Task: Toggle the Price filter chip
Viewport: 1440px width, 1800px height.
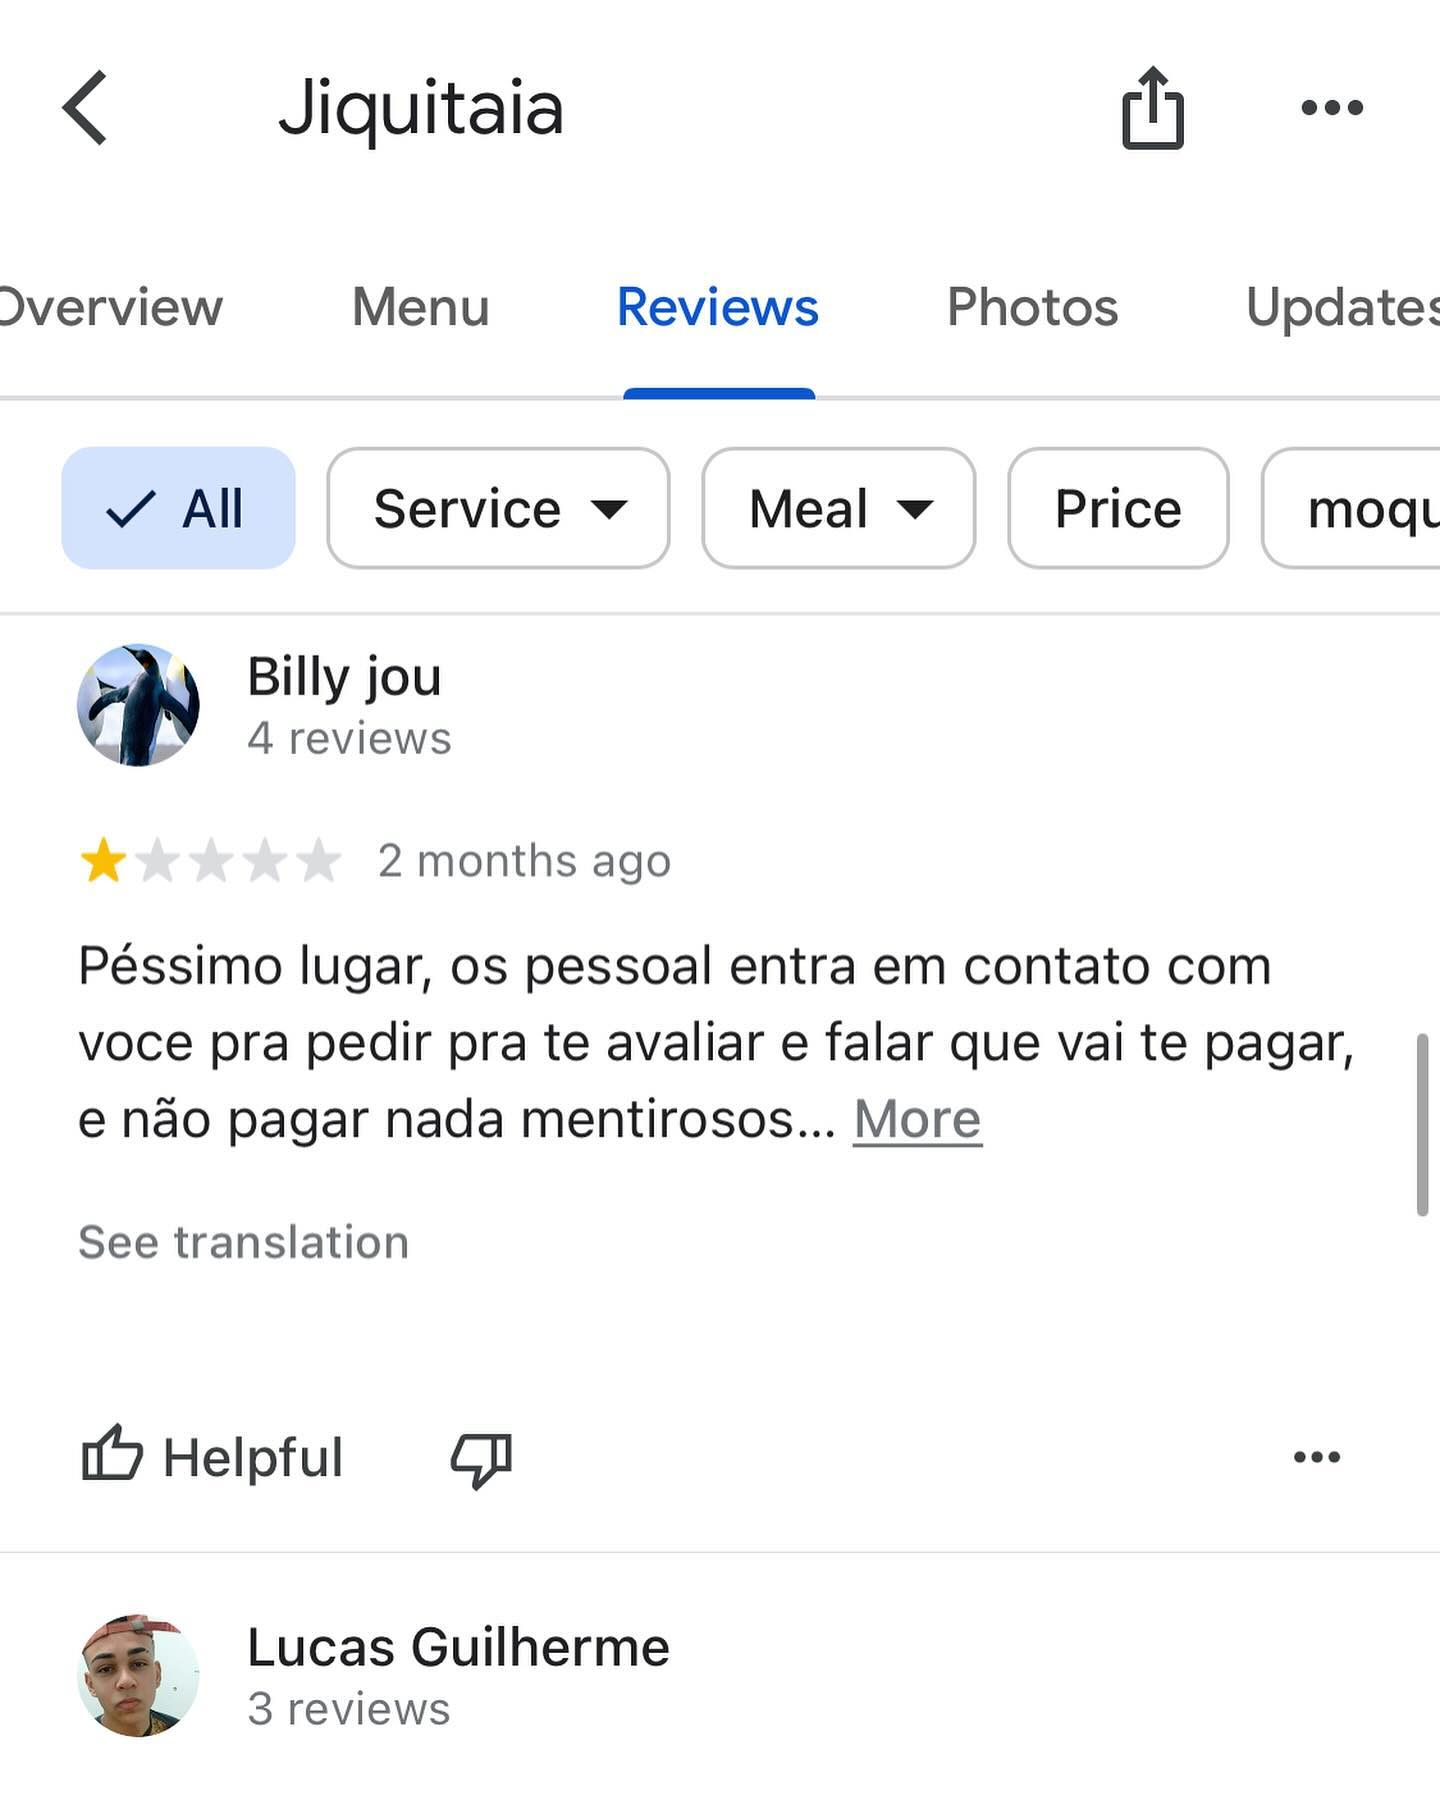Action: pos(1118,508)
